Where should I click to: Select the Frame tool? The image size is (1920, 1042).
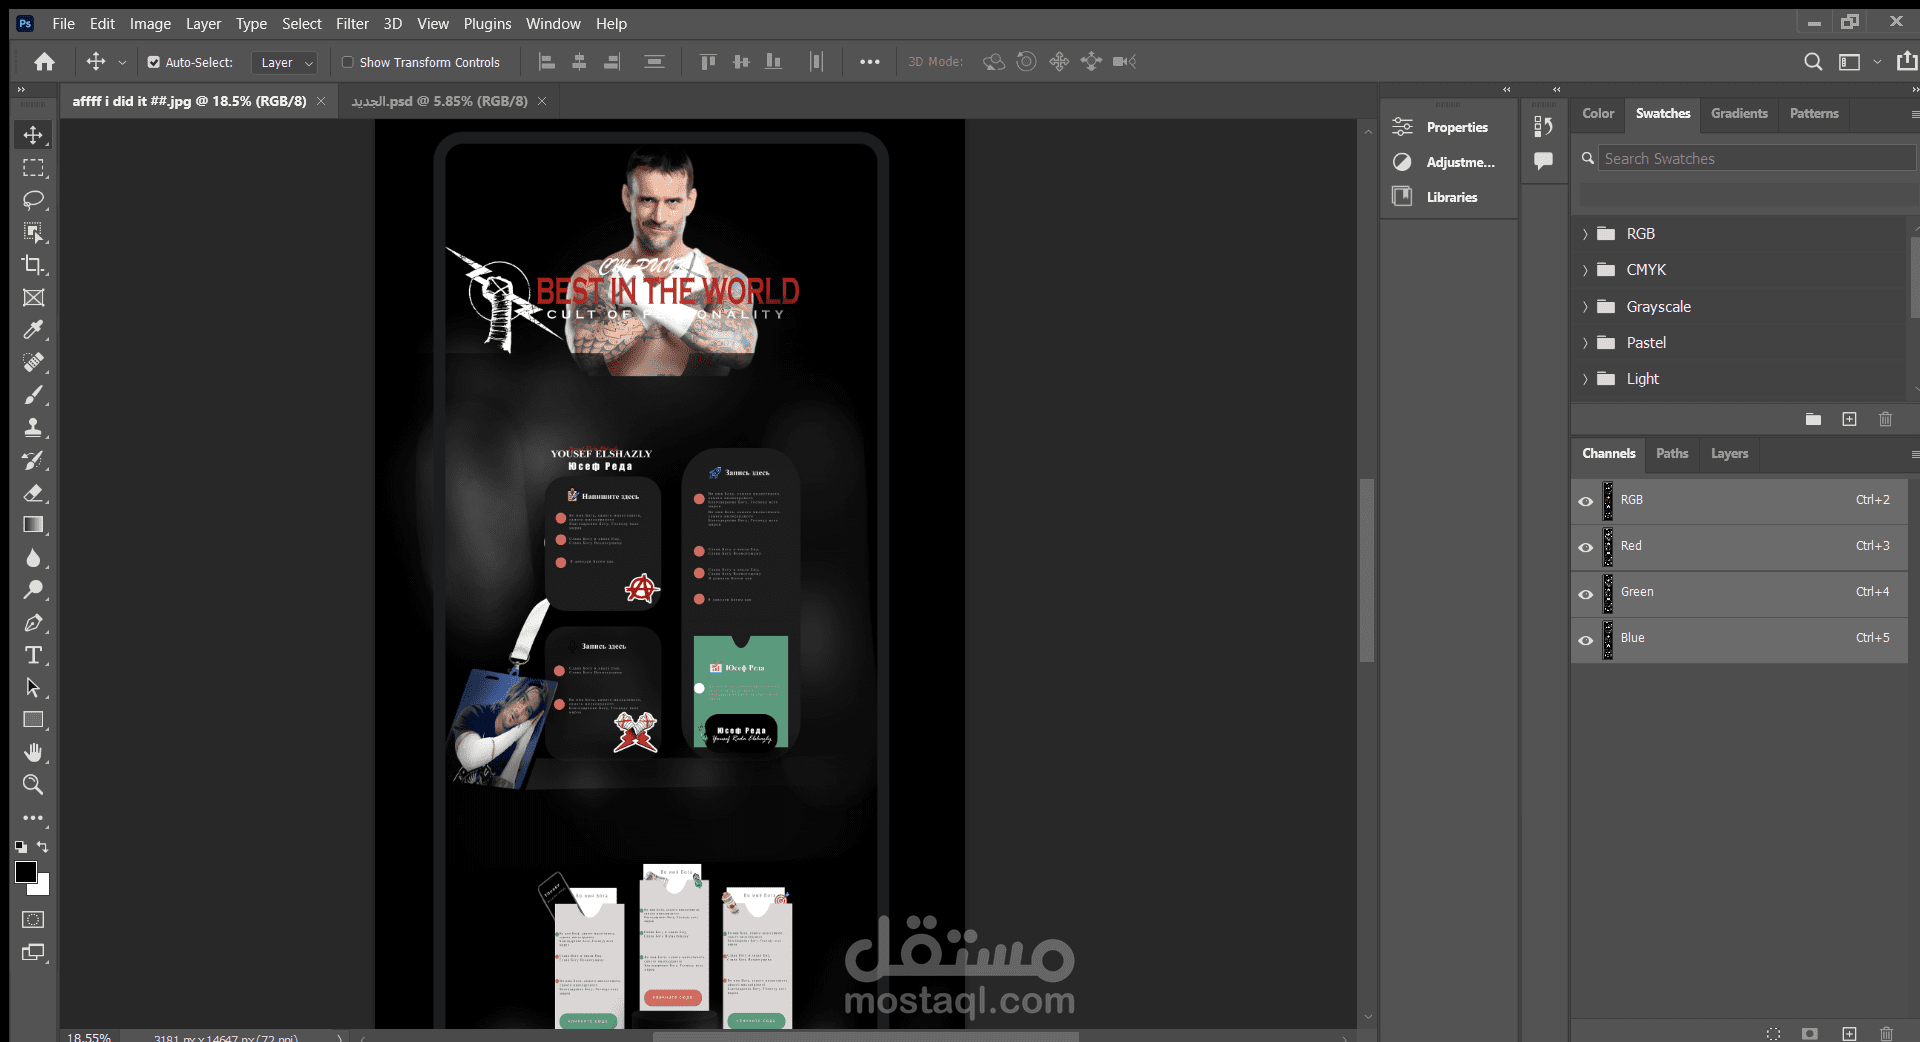point(33,298)
